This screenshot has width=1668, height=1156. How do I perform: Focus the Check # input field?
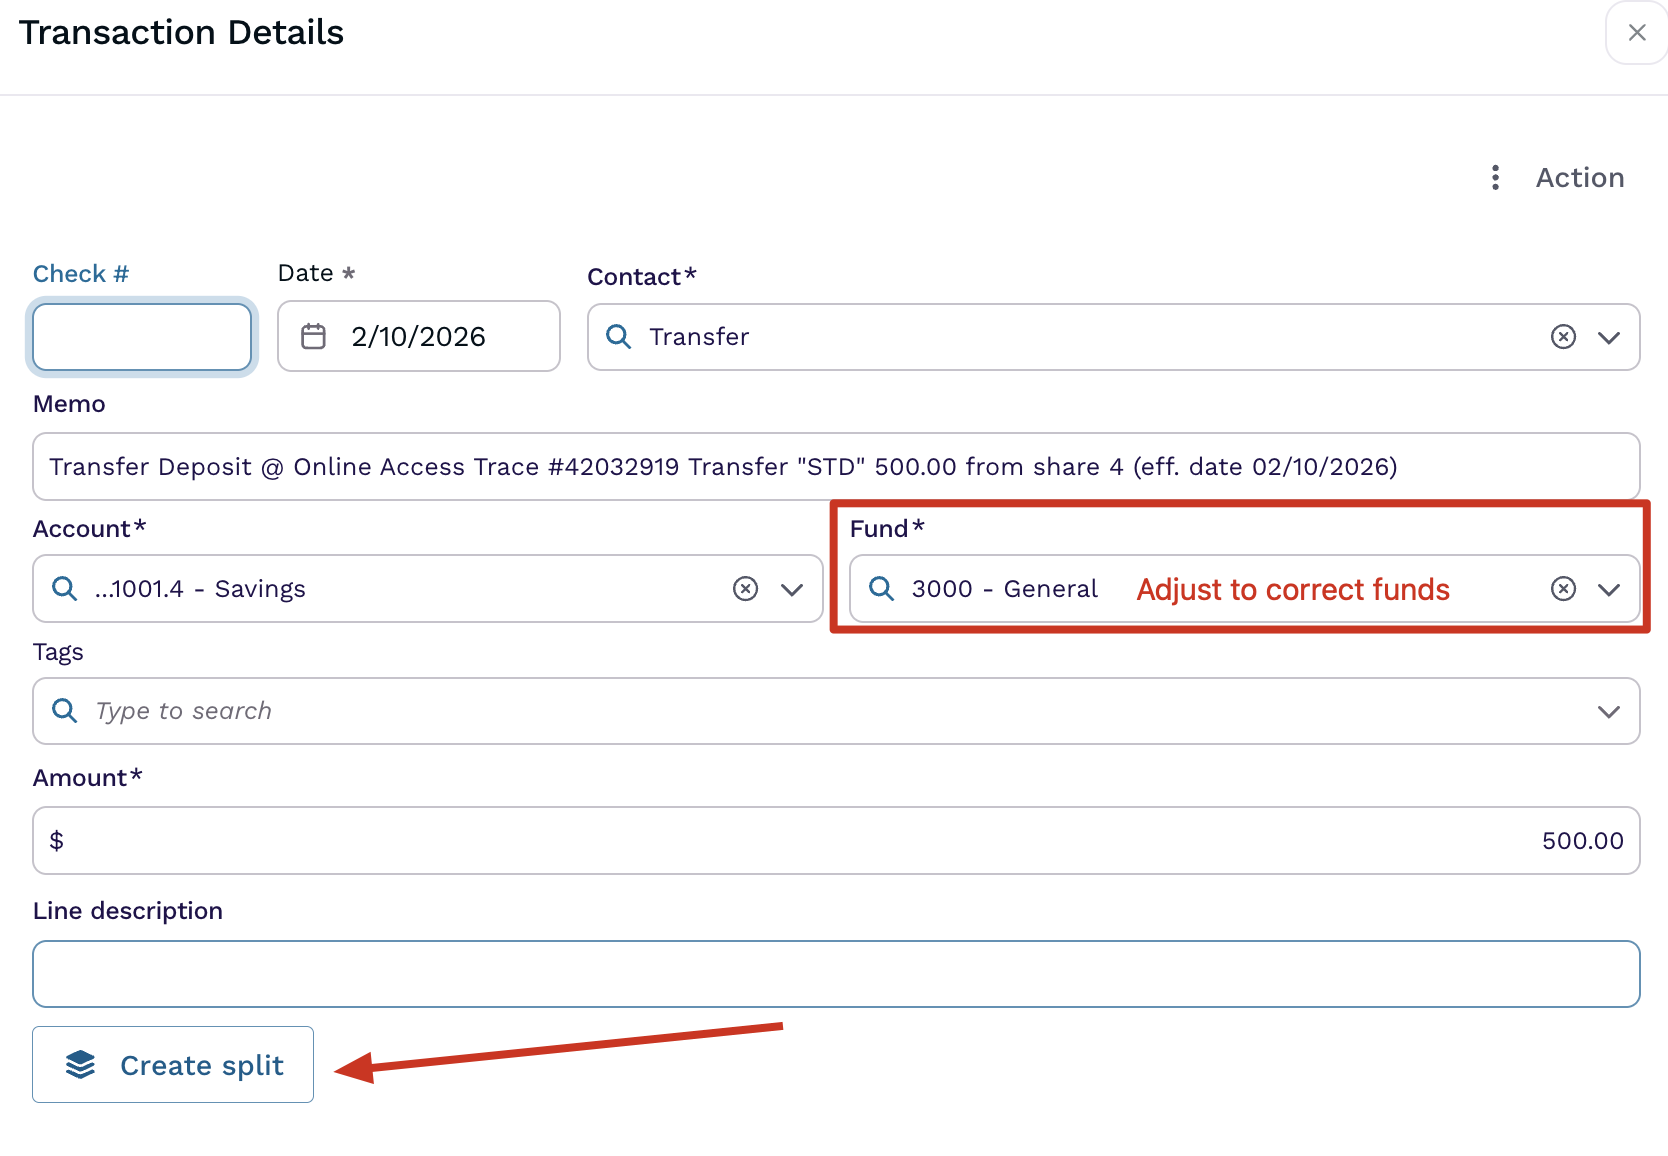142,337
